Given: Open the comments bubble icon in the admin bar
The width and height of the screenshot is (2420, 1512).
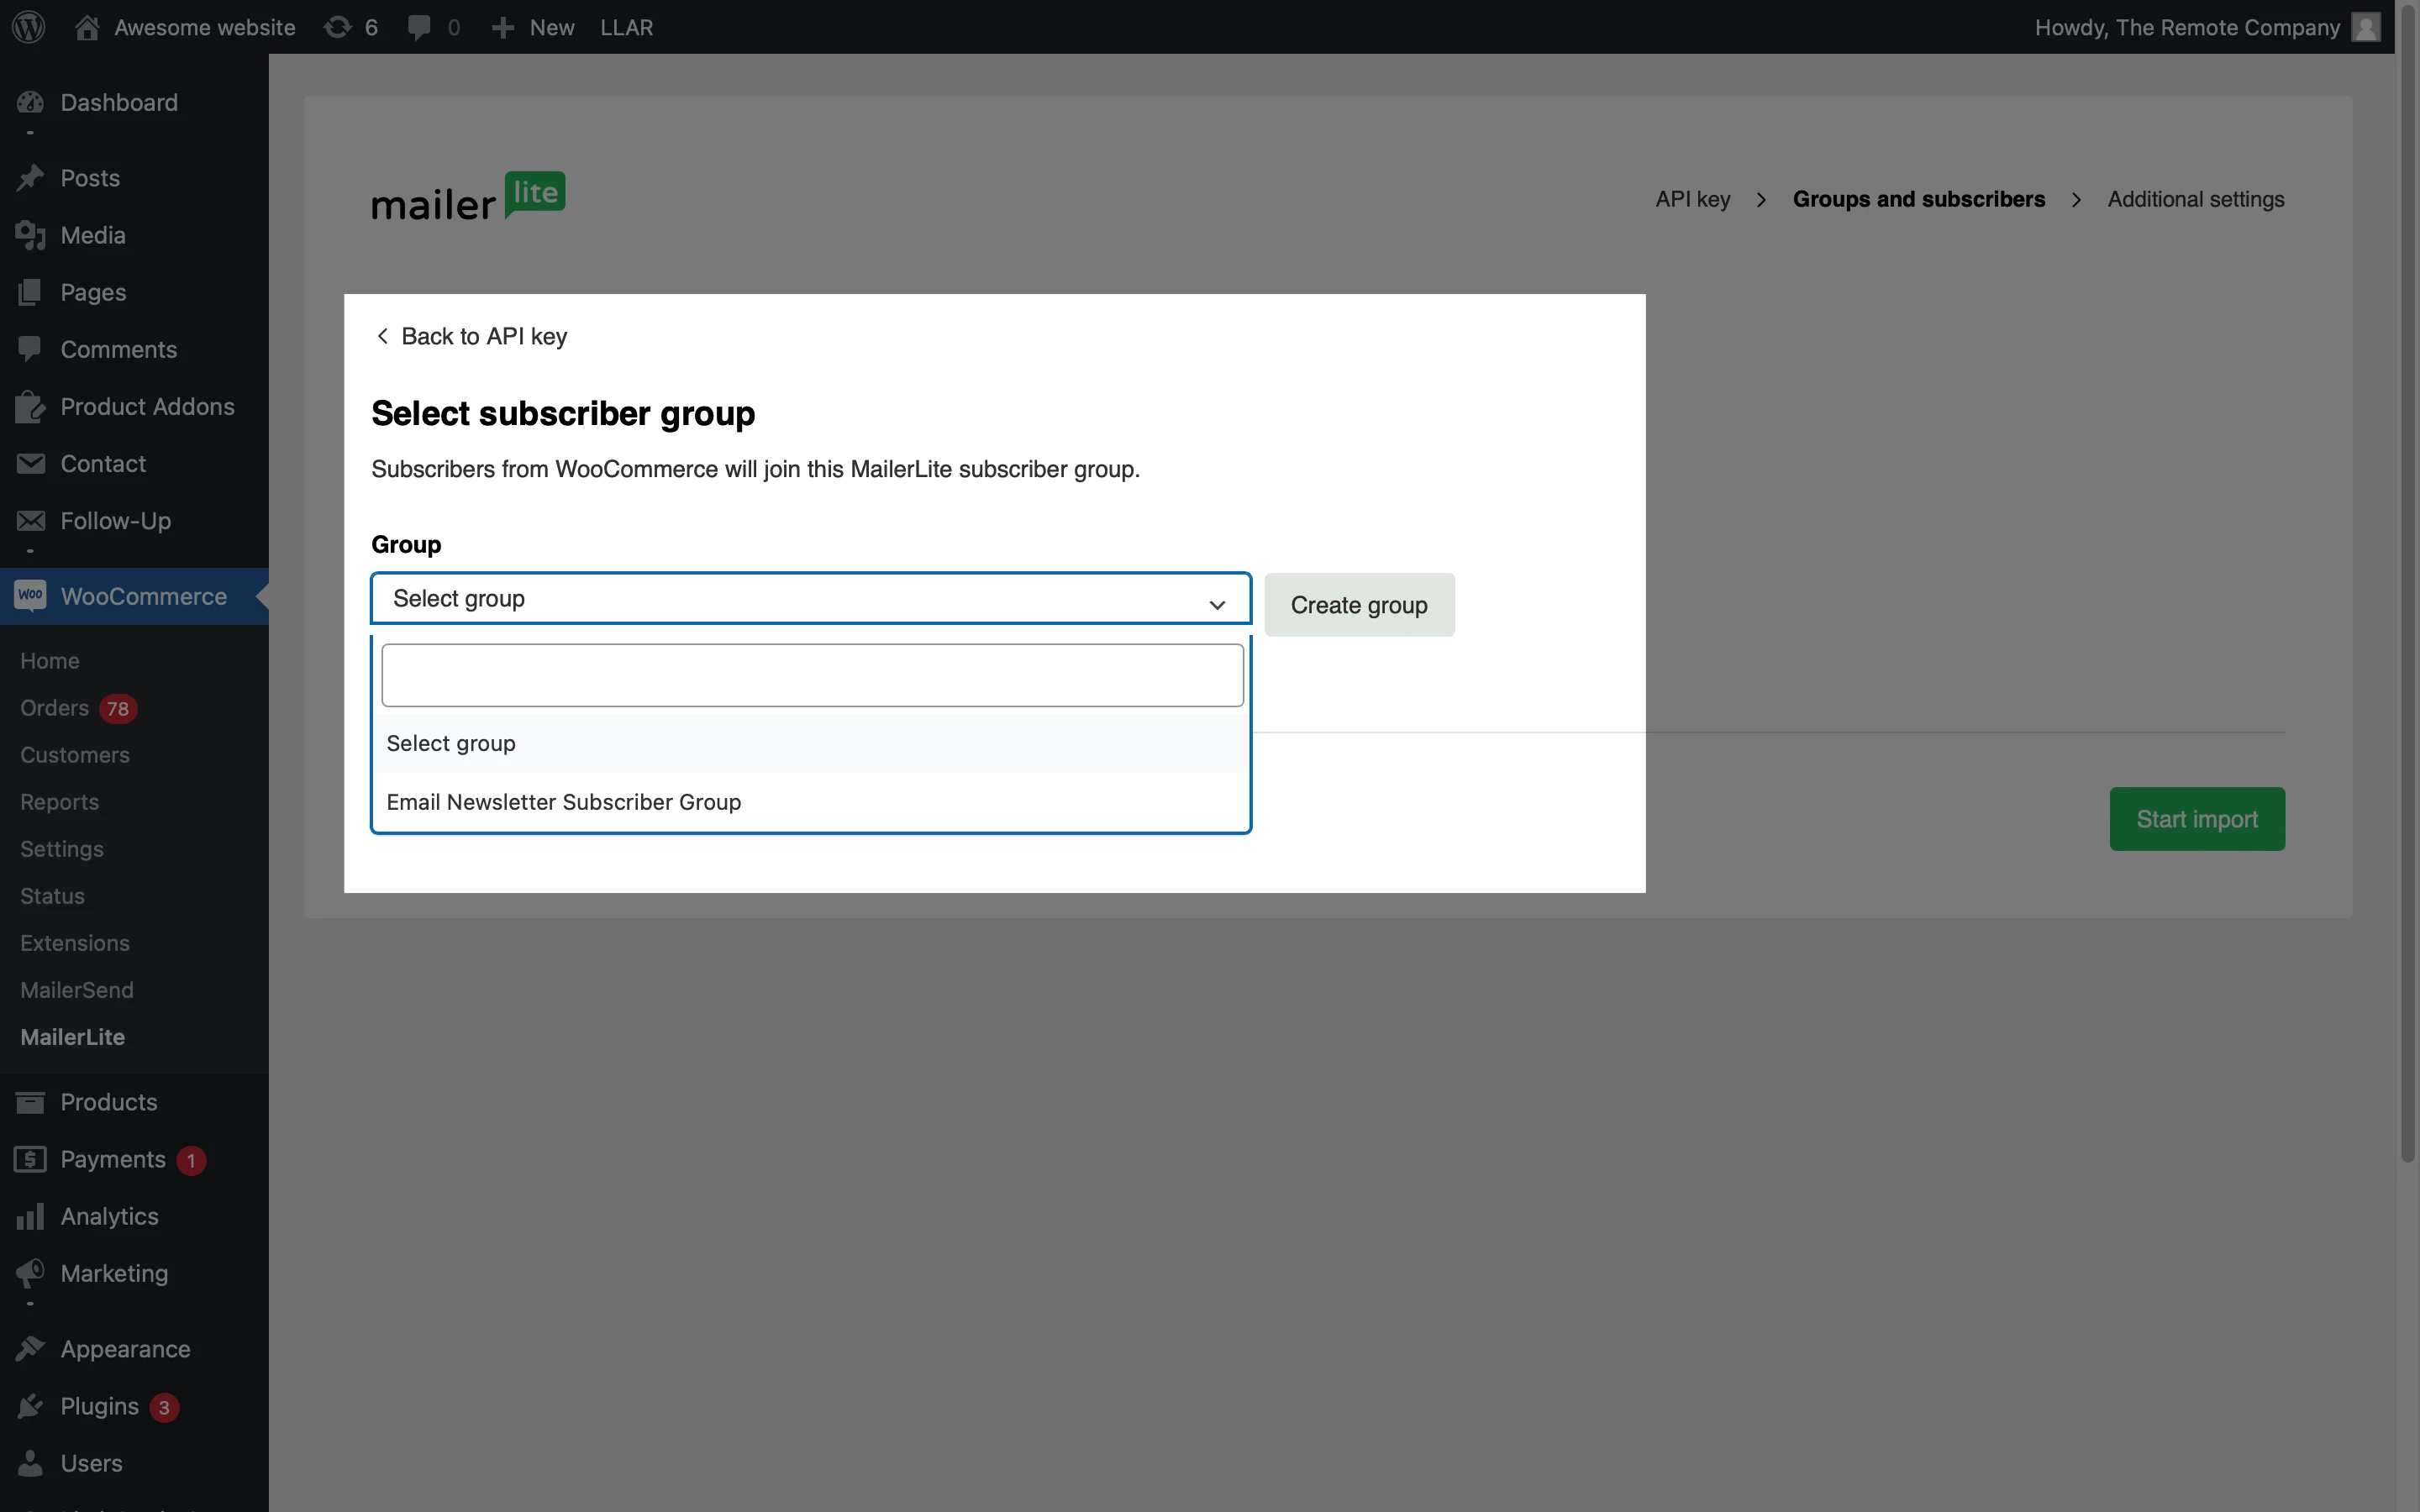Looking at the screenshot, I should pyautogui.click(x=419, y=27).
